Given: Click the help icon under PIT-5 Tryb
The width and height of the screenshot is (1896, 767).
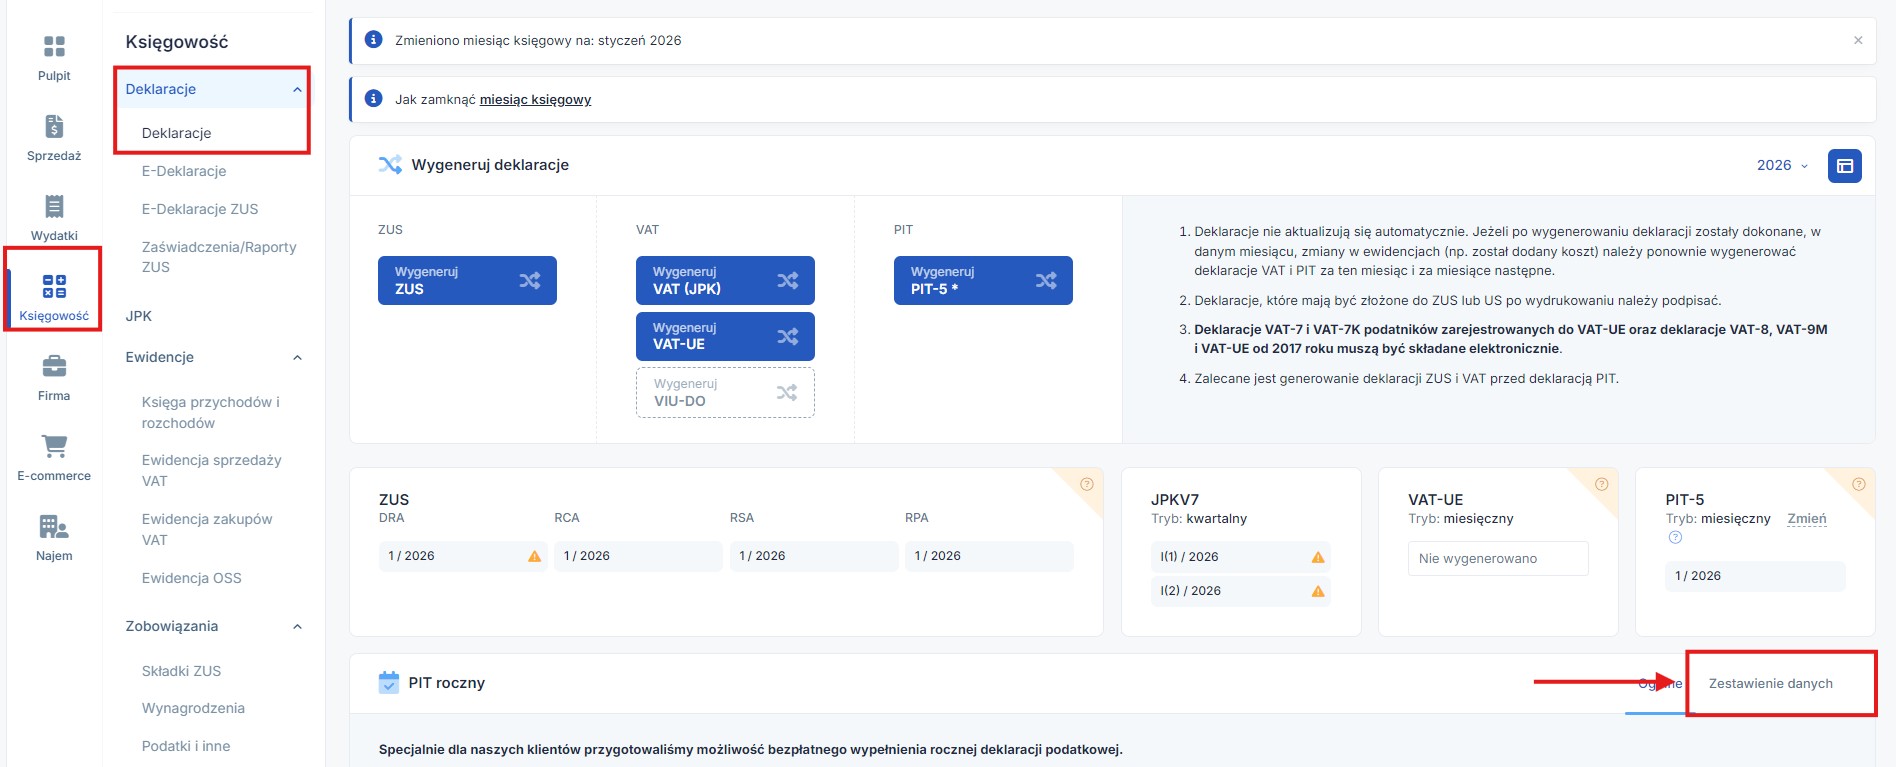Looking at the screenshot, I should click(1675, 537).
